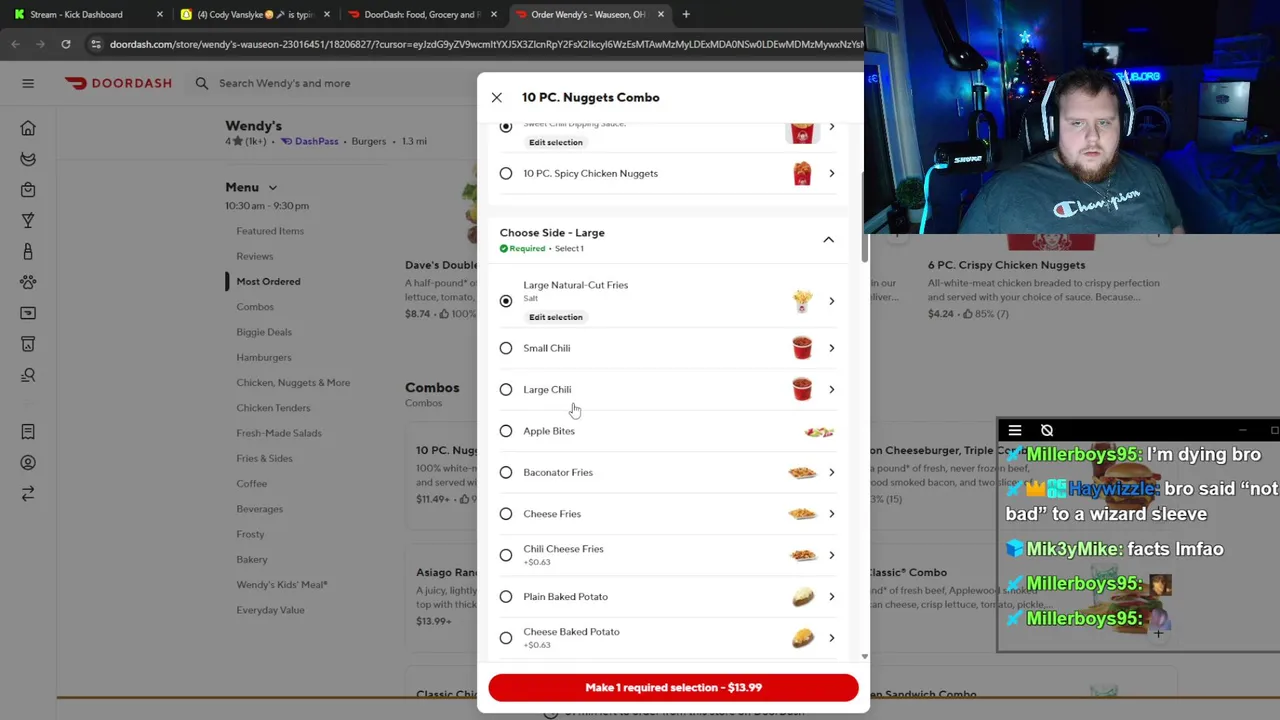
Task: Close the 10 PC. Nuggets Combo dialog
Action: pos(497,98)
